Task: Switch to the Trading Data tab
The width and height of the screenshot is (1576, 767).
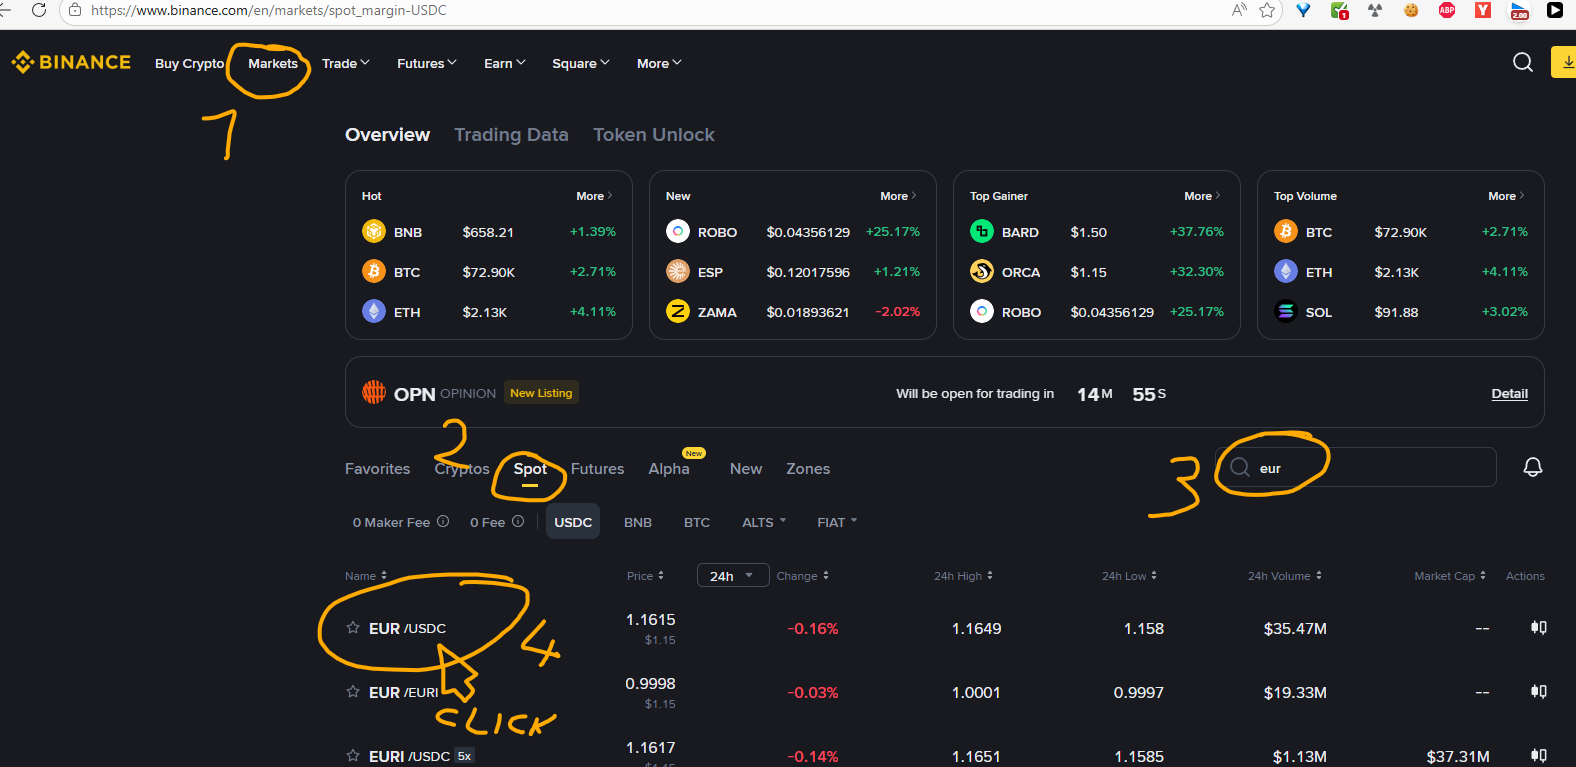Action: [511, 135]
